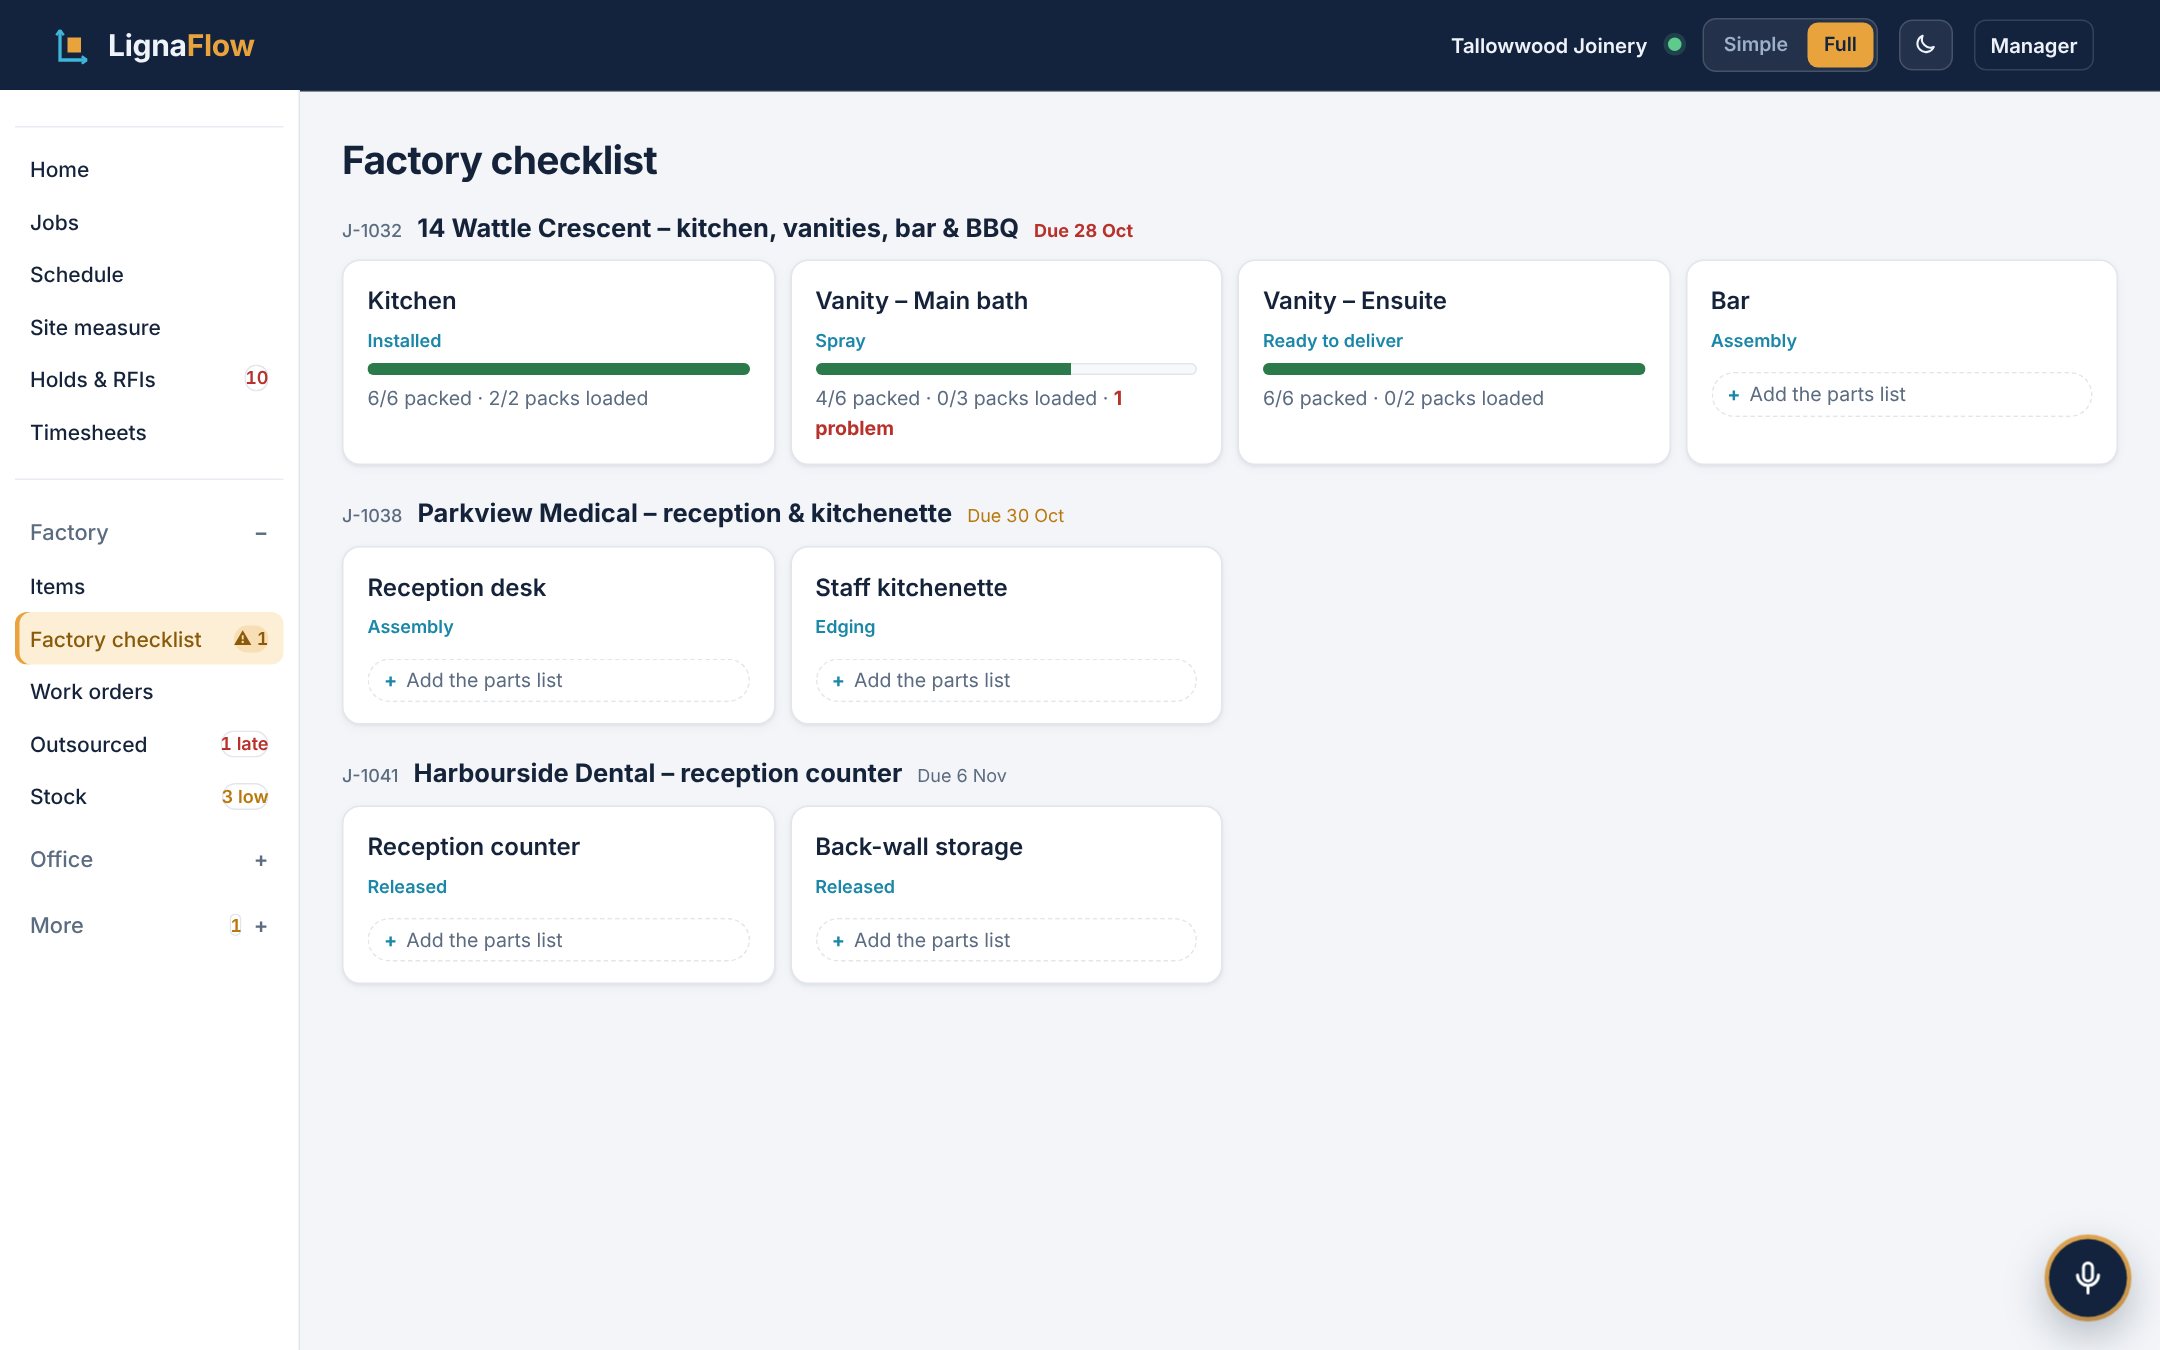Open Stock page
The height and width of the screenshot is (1350, 2160).
pyautogui.click(x=149, y=797)
